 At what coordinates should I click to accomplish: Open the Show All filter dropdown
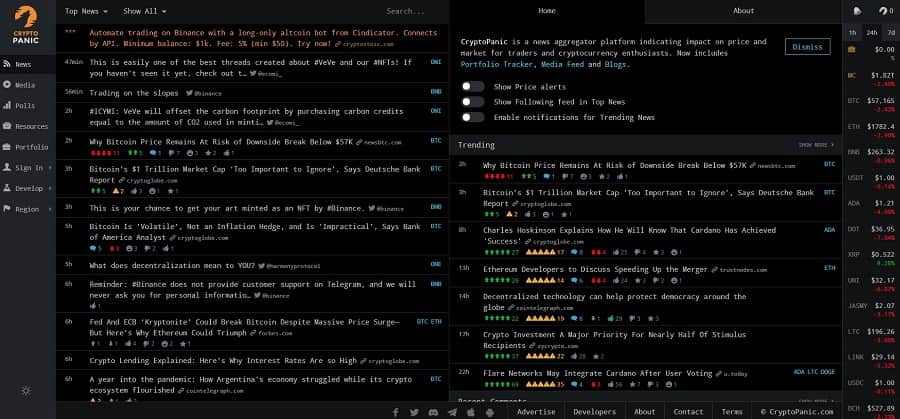point(145,11)
